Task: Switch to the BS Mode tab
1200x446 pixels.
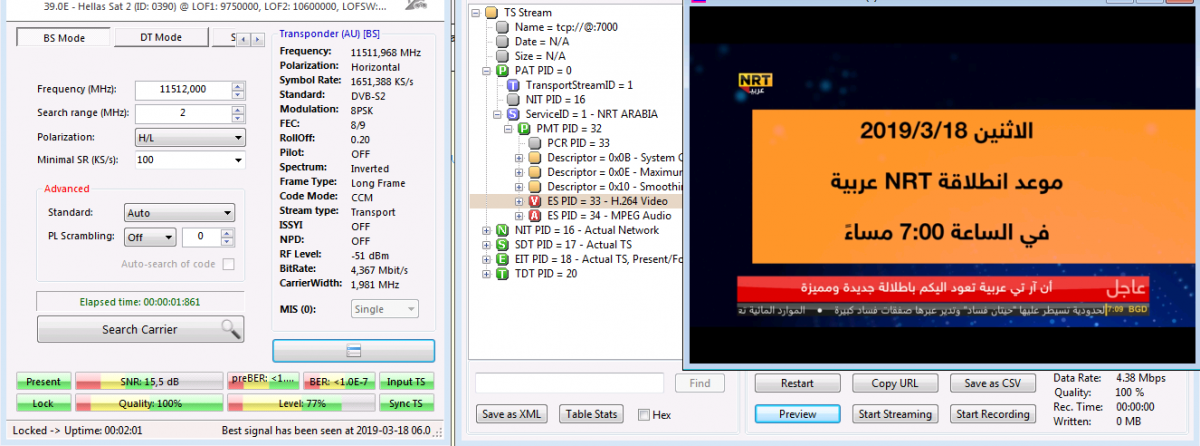Action: [x=64, y=38]
